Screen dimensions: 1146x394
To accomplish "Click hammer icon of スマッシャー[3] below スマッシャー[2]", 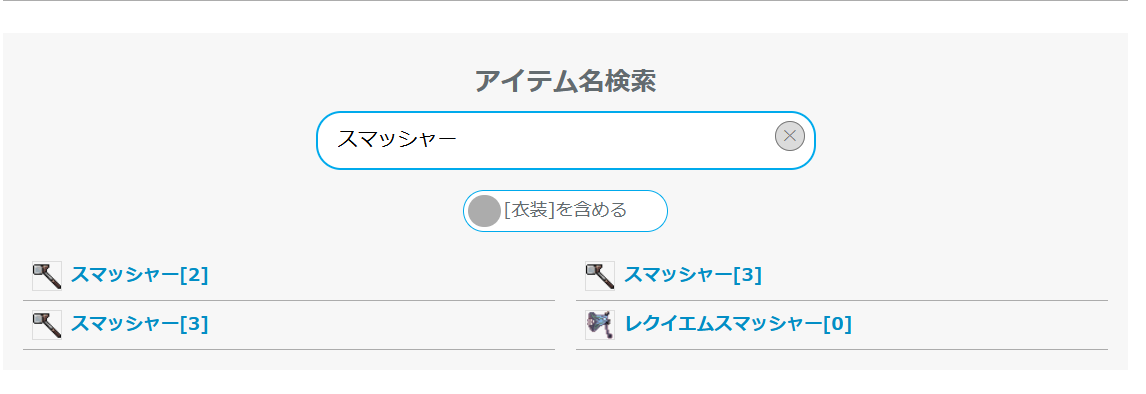I will point(47,325).
